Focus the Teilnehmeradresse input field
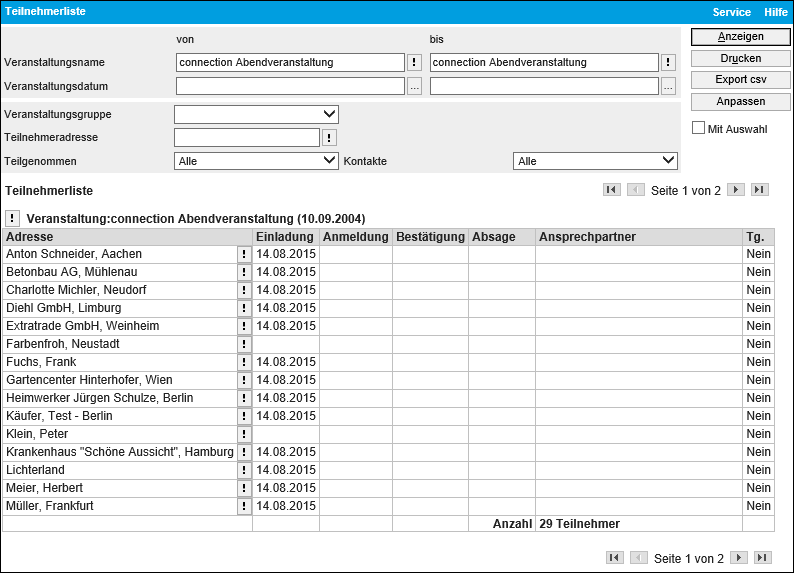This screenshot has height=573, width=794. (247, 137)
